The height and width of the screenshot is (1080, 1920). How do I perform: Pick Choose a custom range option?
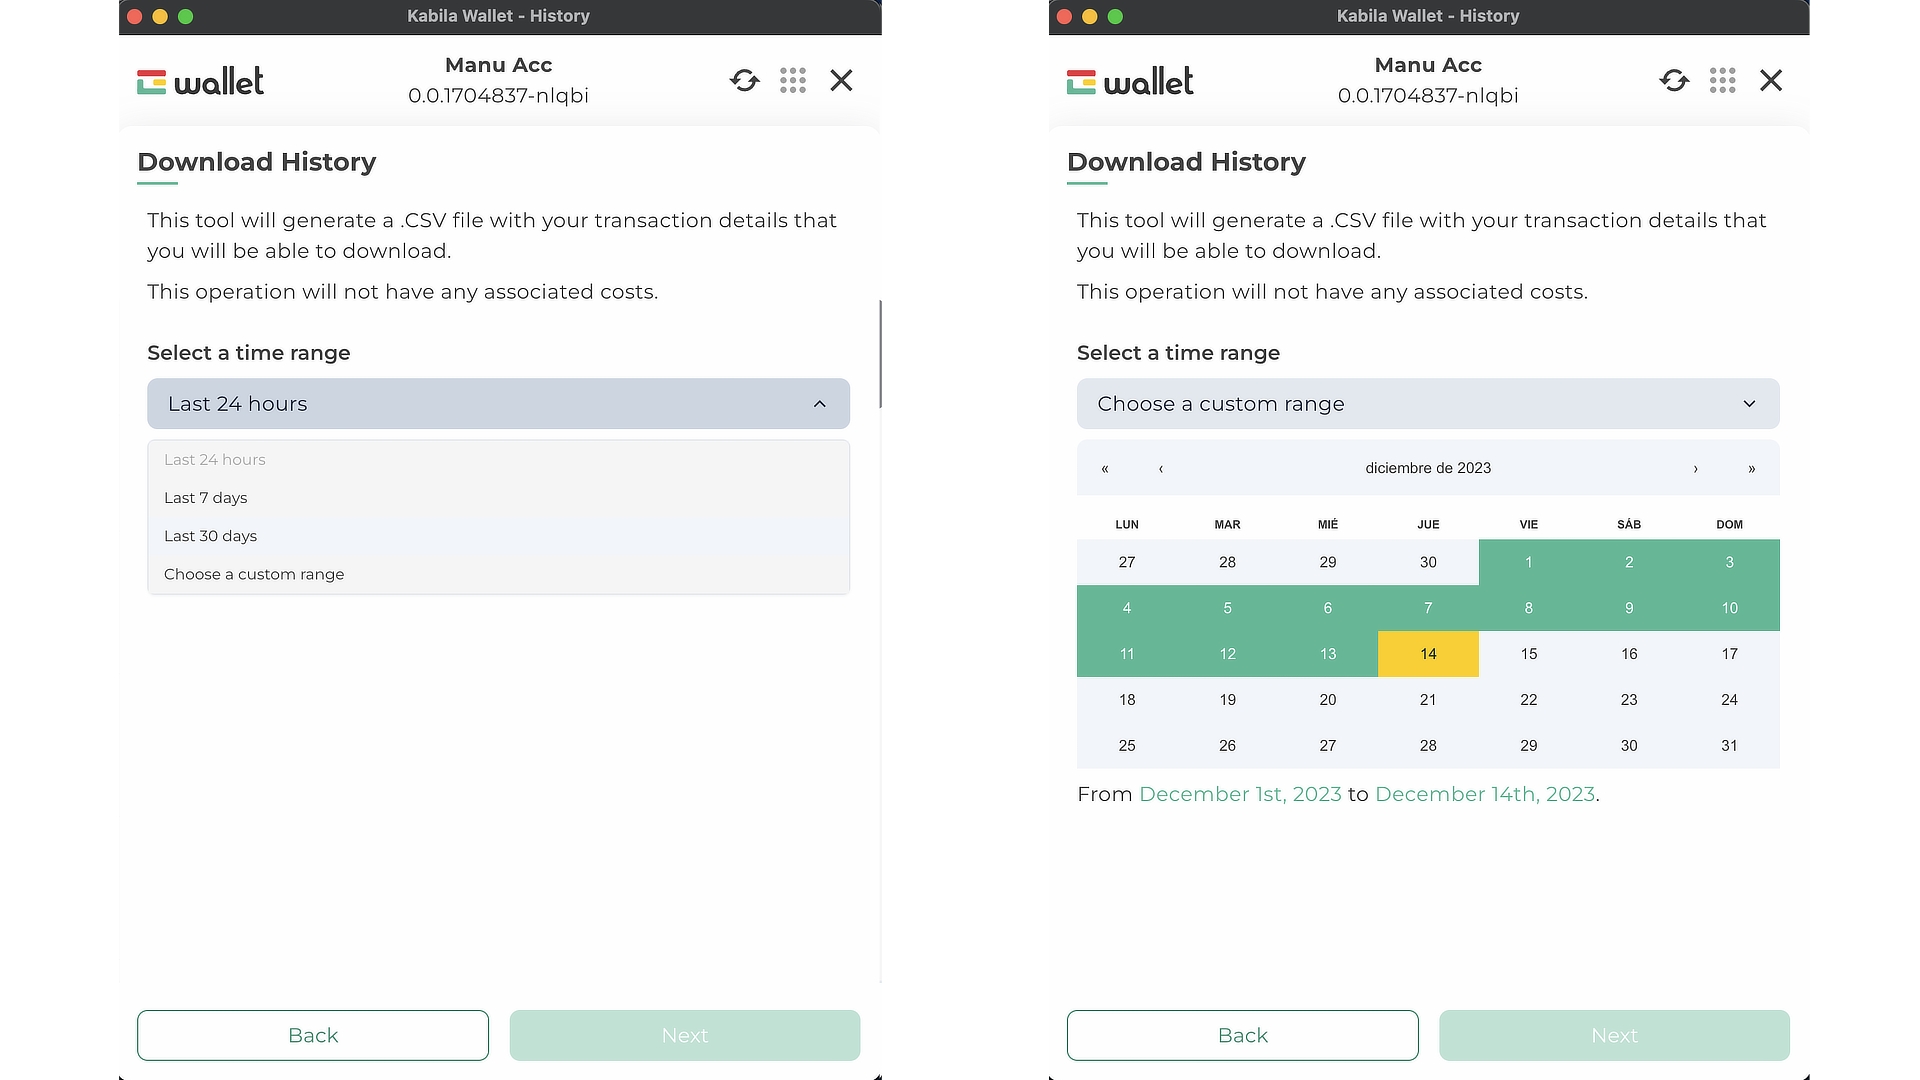tap(254, 574)
